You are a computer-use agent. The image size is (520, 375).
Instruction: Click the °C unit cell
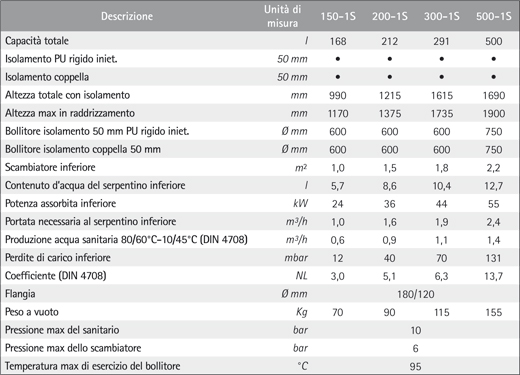(x=302, y=366)
